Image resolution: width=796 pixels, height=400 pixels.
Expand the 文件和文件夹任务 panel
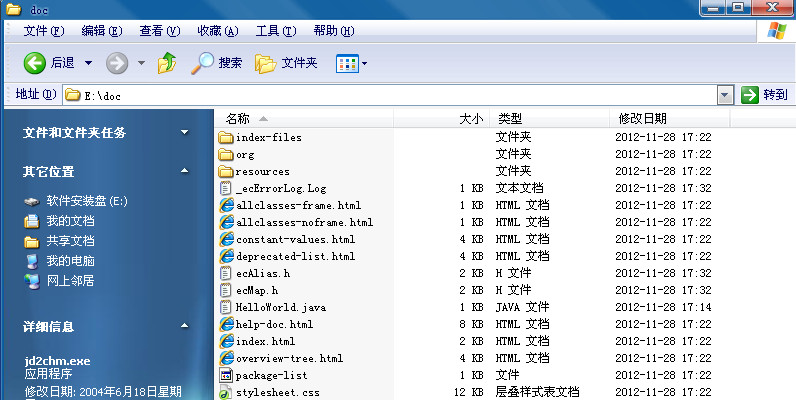(185, 132)
